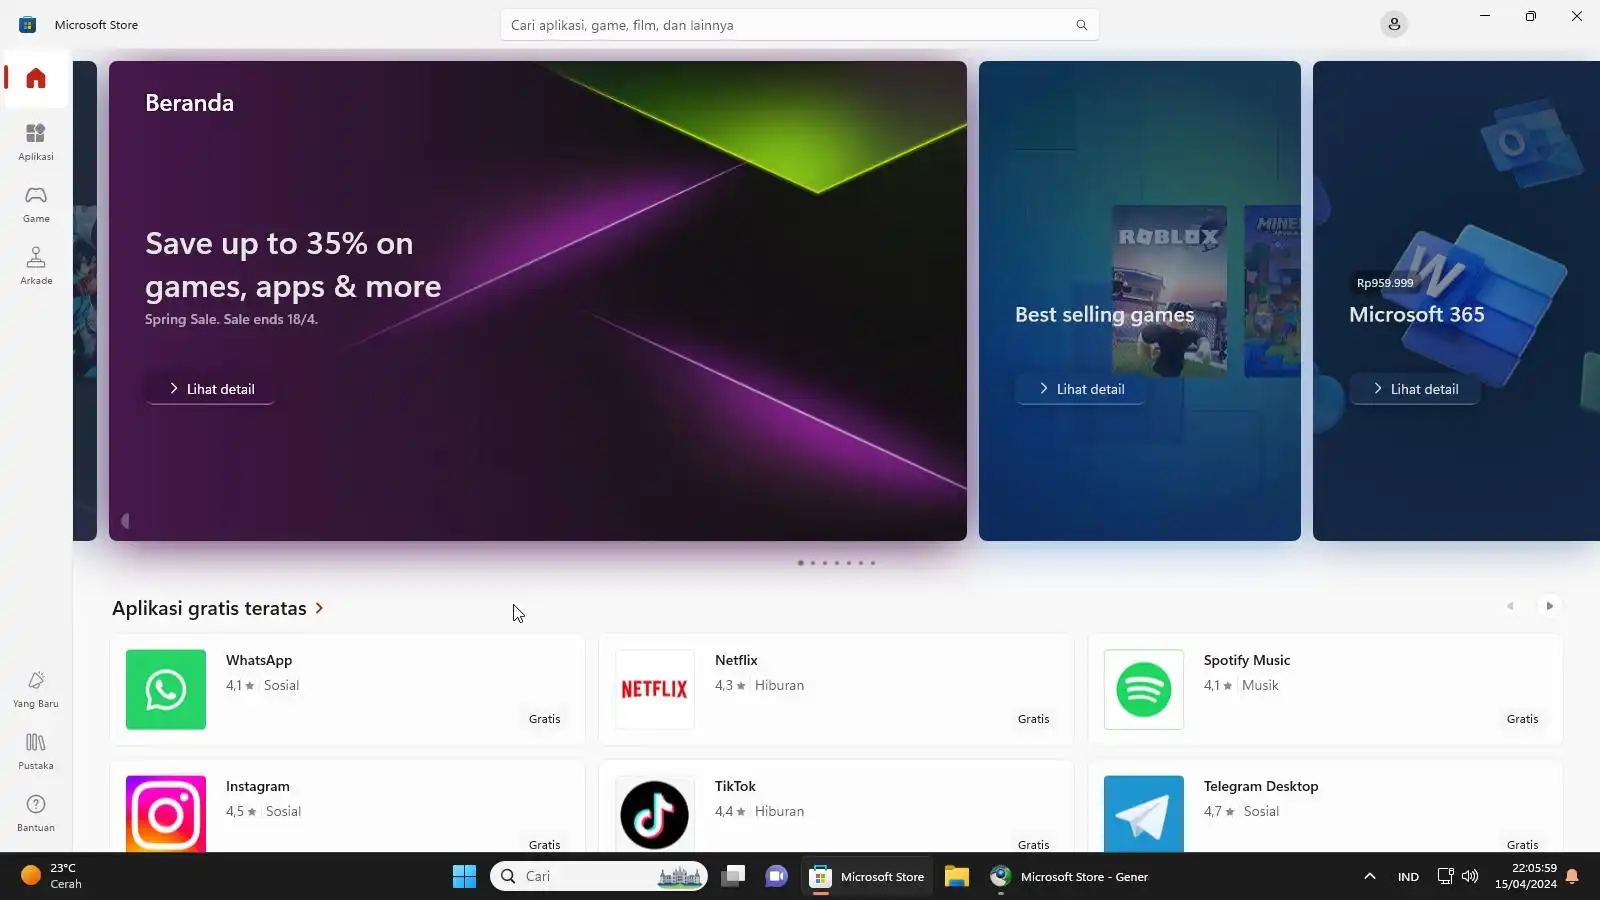
Task: Click the Instagram app icon
Action: pos(166,814)
